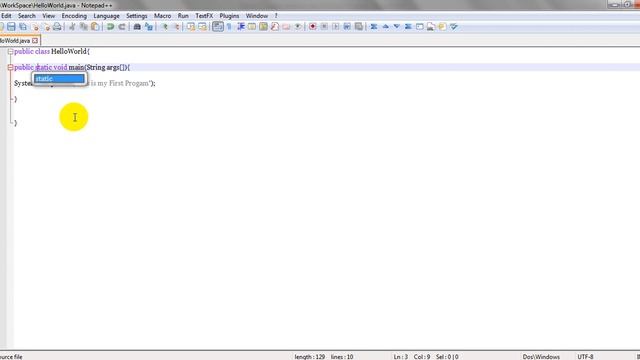Open the Window menu

pyautogui.click(x=257, y=16)
